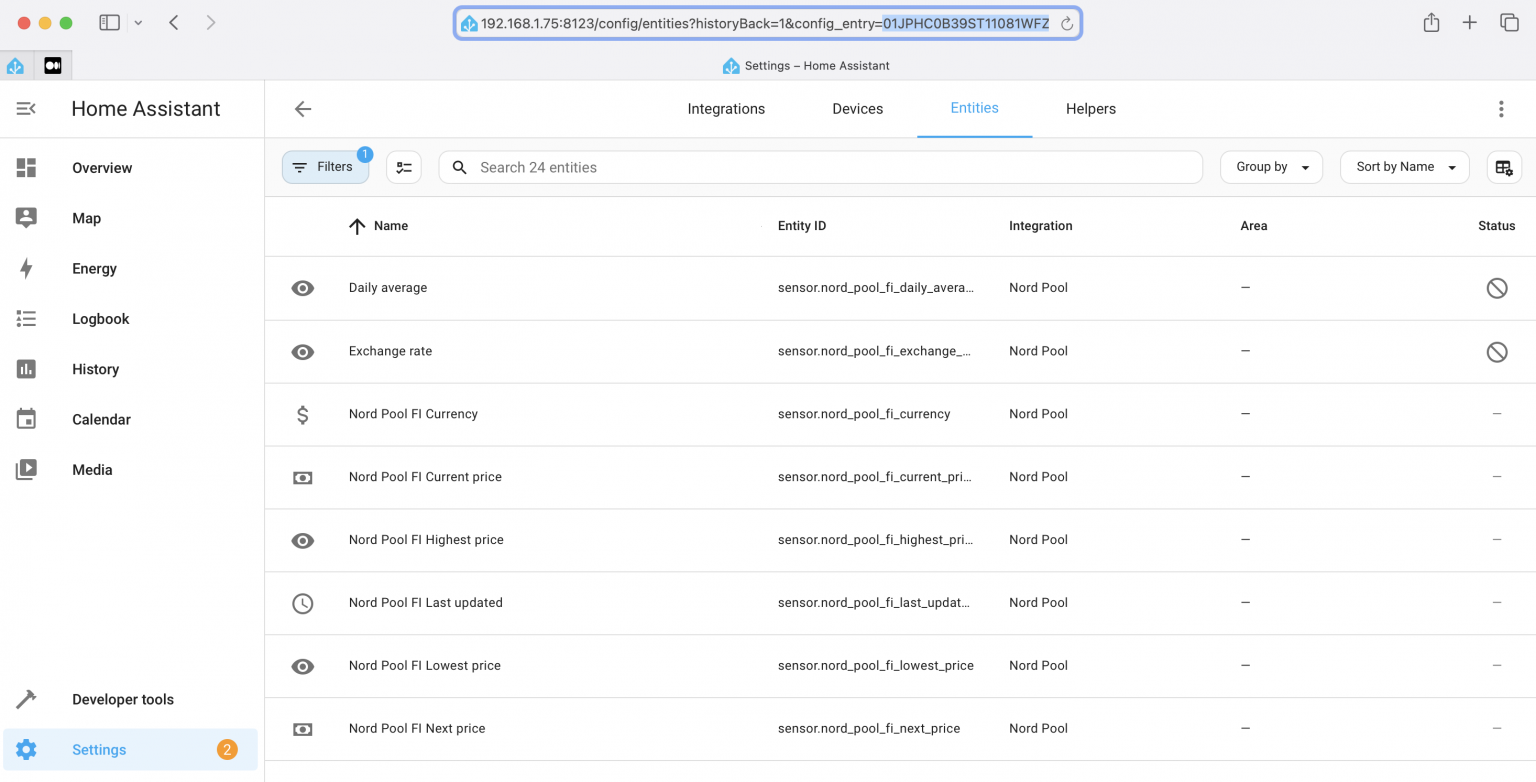Open the Group by dropdown
1536x782 pixels.
coord(1271,167)
